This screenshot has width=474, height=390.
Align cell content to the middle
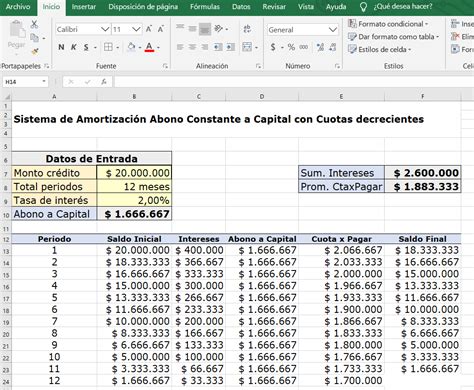[192, 29]
